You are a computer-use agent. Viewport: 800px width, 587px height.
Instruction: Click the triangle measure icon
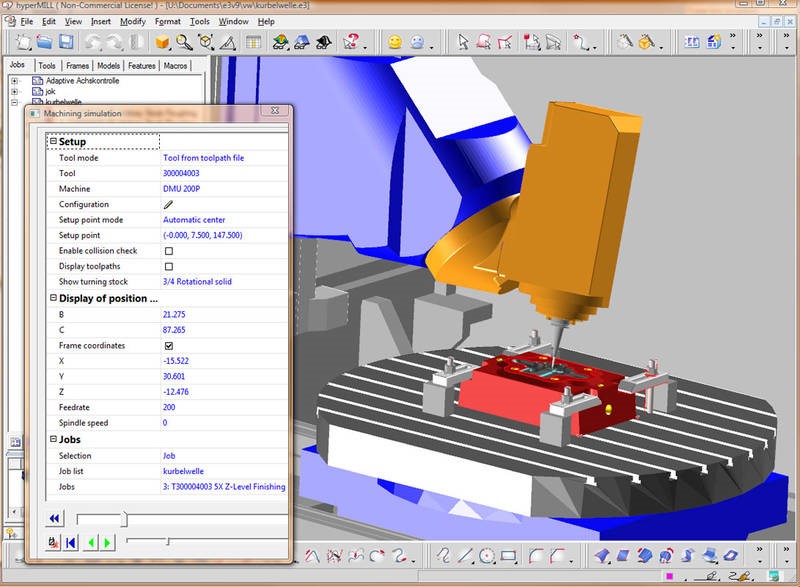228,43
